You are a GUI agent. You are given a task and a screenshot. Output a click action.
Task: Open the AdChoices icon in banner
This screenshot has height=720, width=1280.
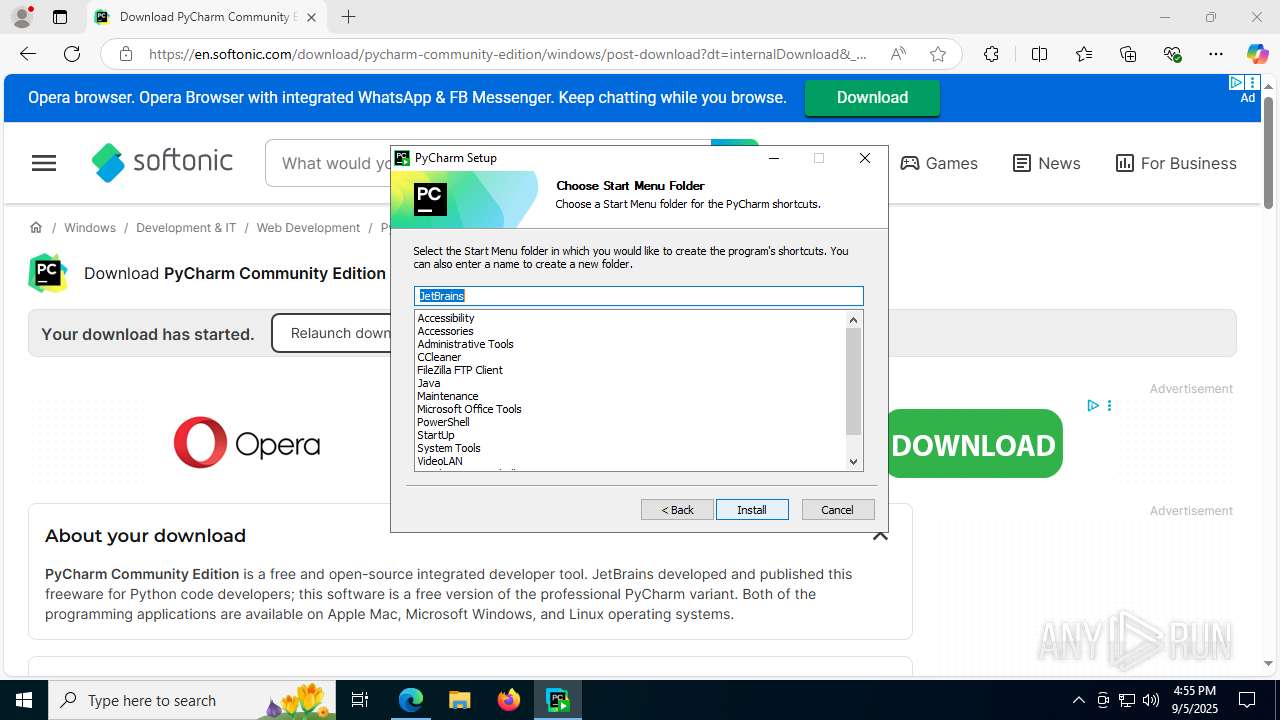point(1236,82)
